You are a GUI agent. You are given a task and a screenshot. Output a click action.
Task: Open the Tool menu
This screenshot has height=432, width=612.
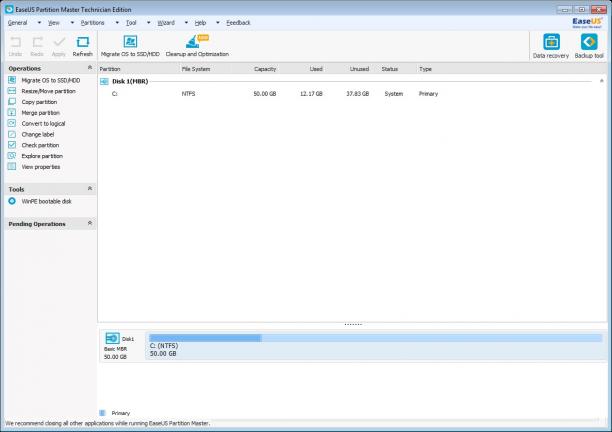131,23
